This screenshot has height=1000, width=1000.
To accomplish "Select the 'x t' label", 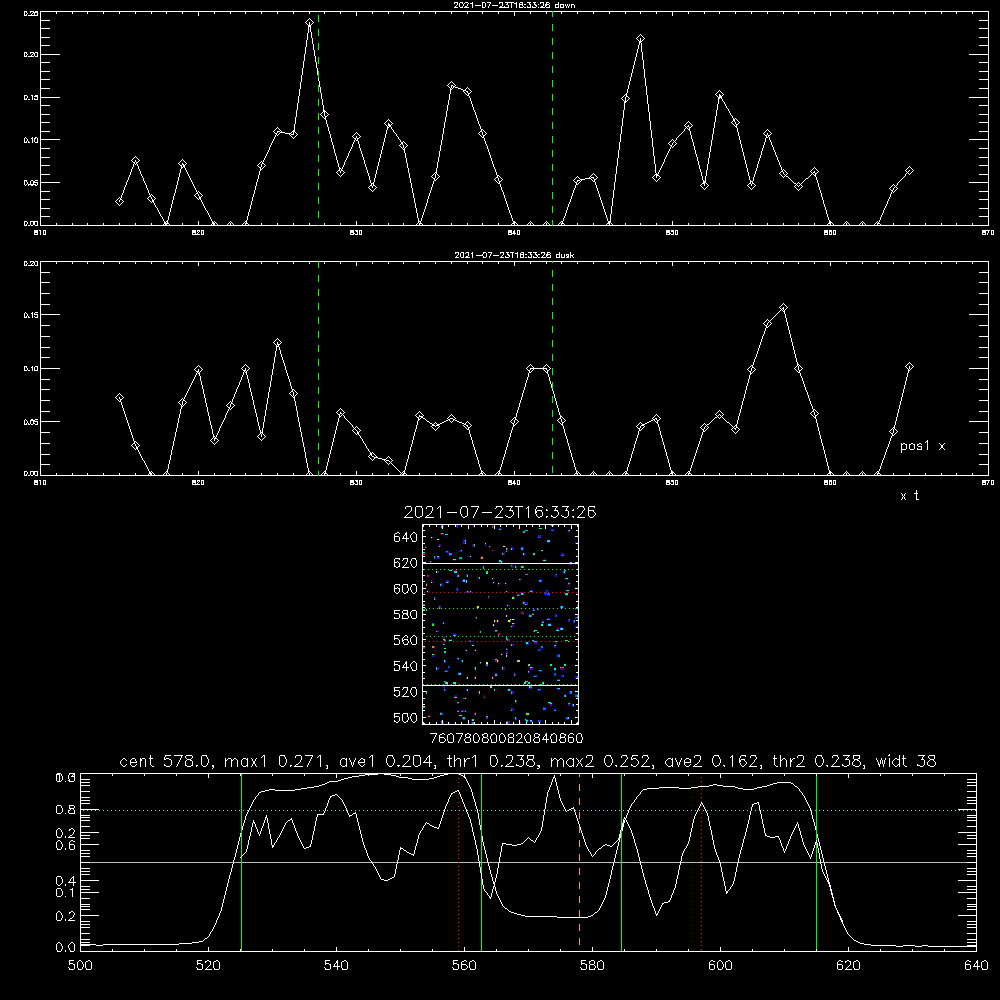I will 909,496.
